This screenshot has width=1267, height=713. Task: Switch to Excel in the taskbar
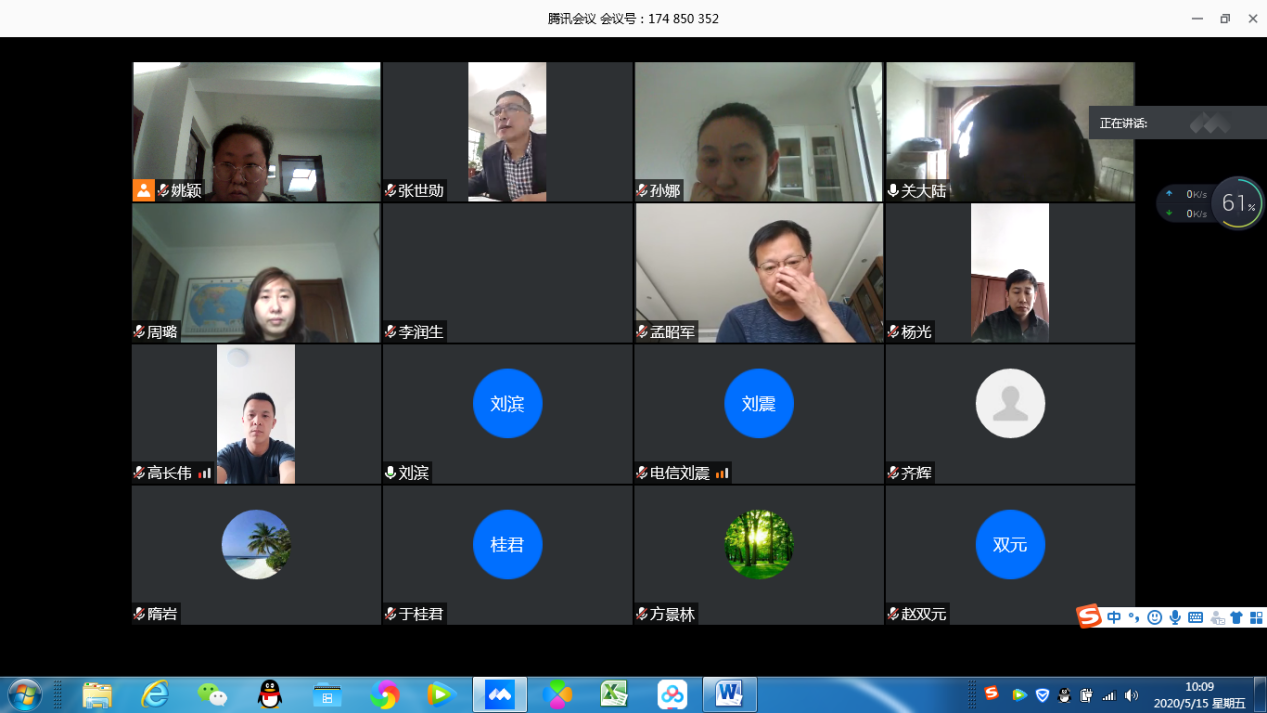614,694
